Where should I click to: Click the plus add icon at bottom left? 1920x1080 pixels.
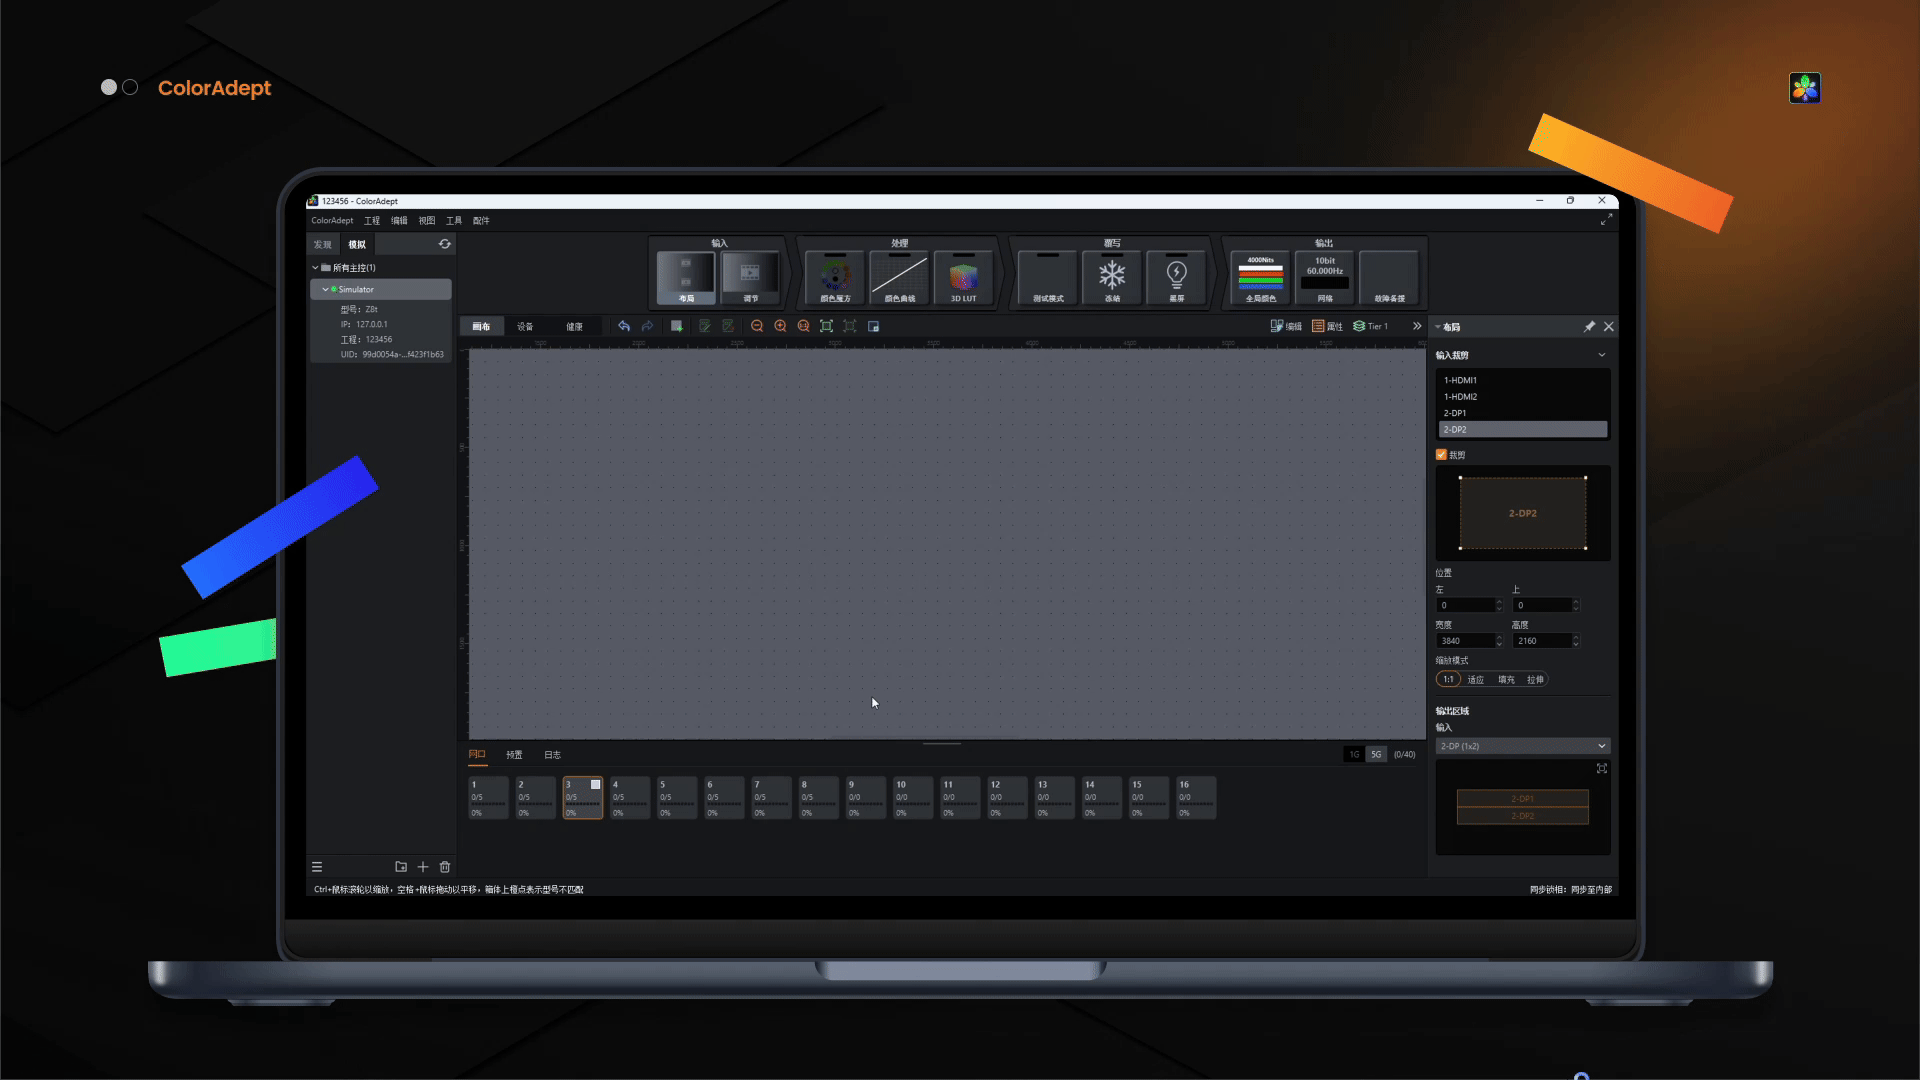(423, 867)
